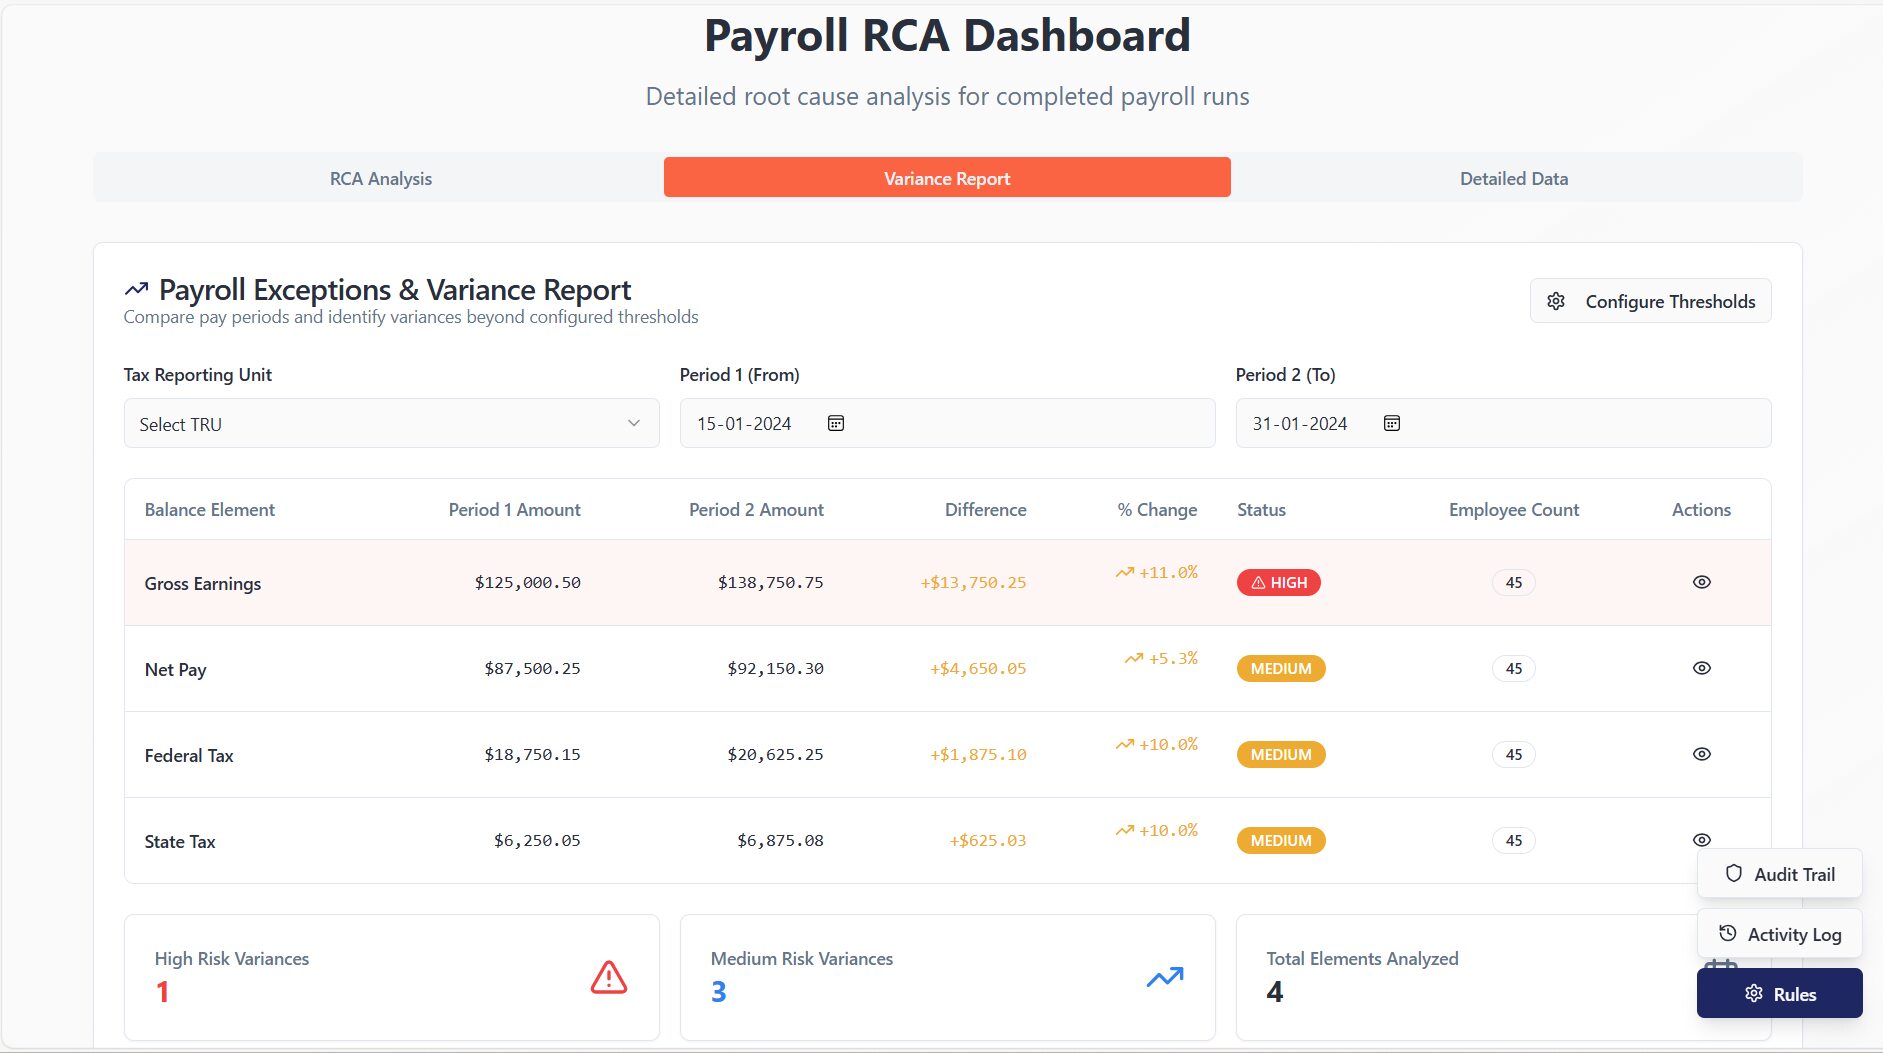
Task: Click the eye icon in Gross Earnings row
Action: pyautogui.click(x=1701, y=582)
